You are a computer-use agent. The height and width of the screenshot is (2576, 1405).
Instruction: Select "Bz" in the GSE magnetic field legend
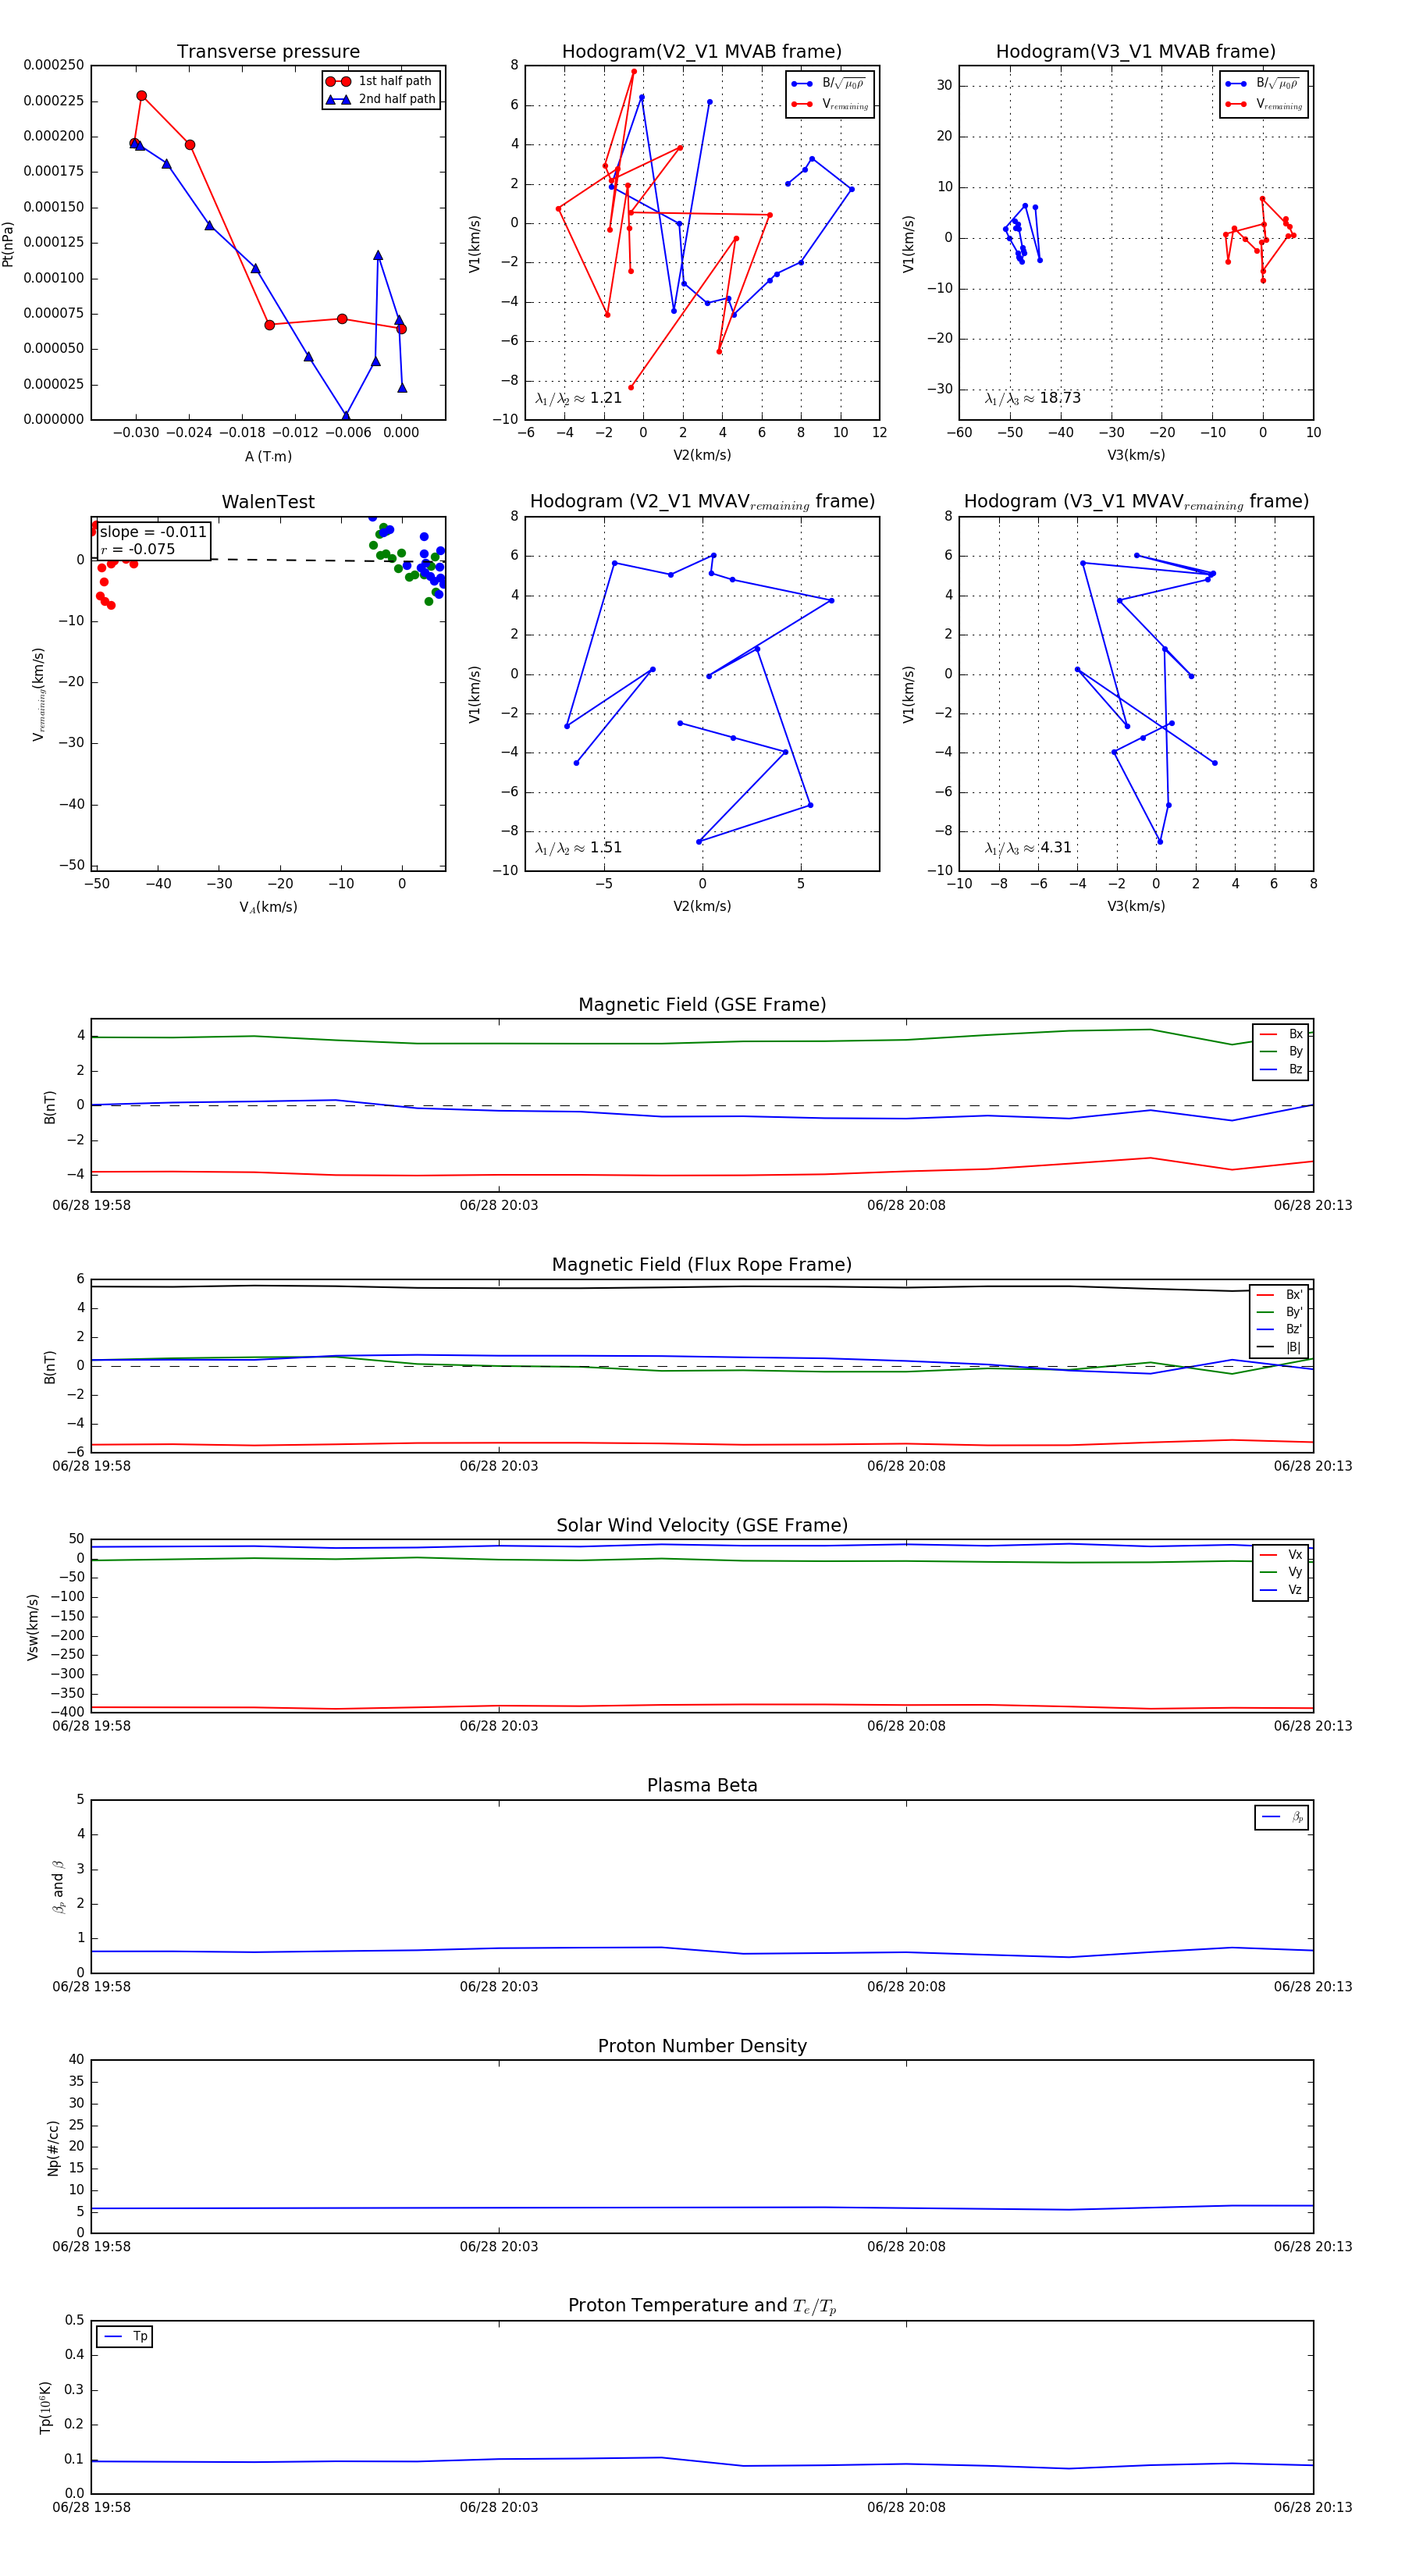click(1281, 1069)
